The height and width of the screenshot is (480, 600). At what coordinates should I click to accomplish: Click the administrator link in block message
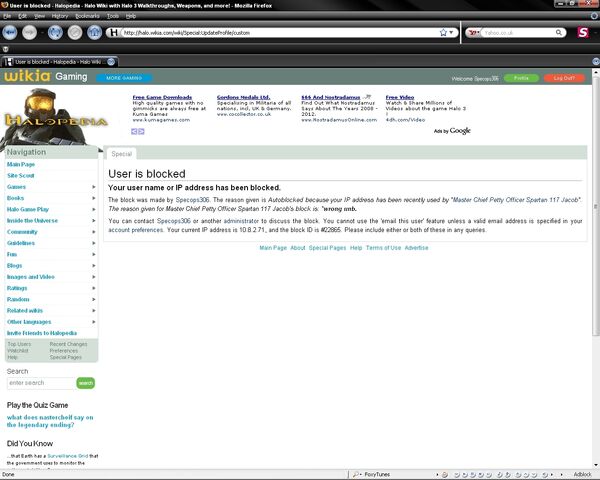(x=241, y=221)
